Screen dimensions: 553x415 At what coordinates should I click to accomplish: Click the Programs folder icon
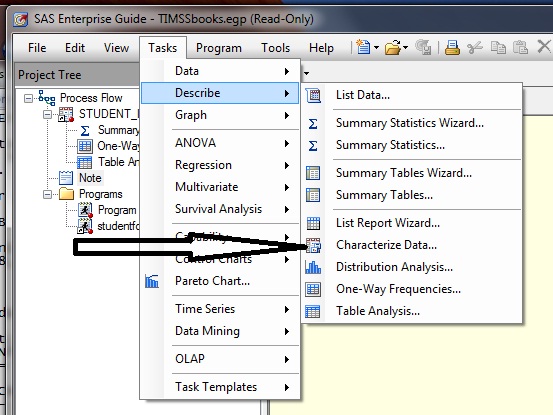tap(66, 194)
